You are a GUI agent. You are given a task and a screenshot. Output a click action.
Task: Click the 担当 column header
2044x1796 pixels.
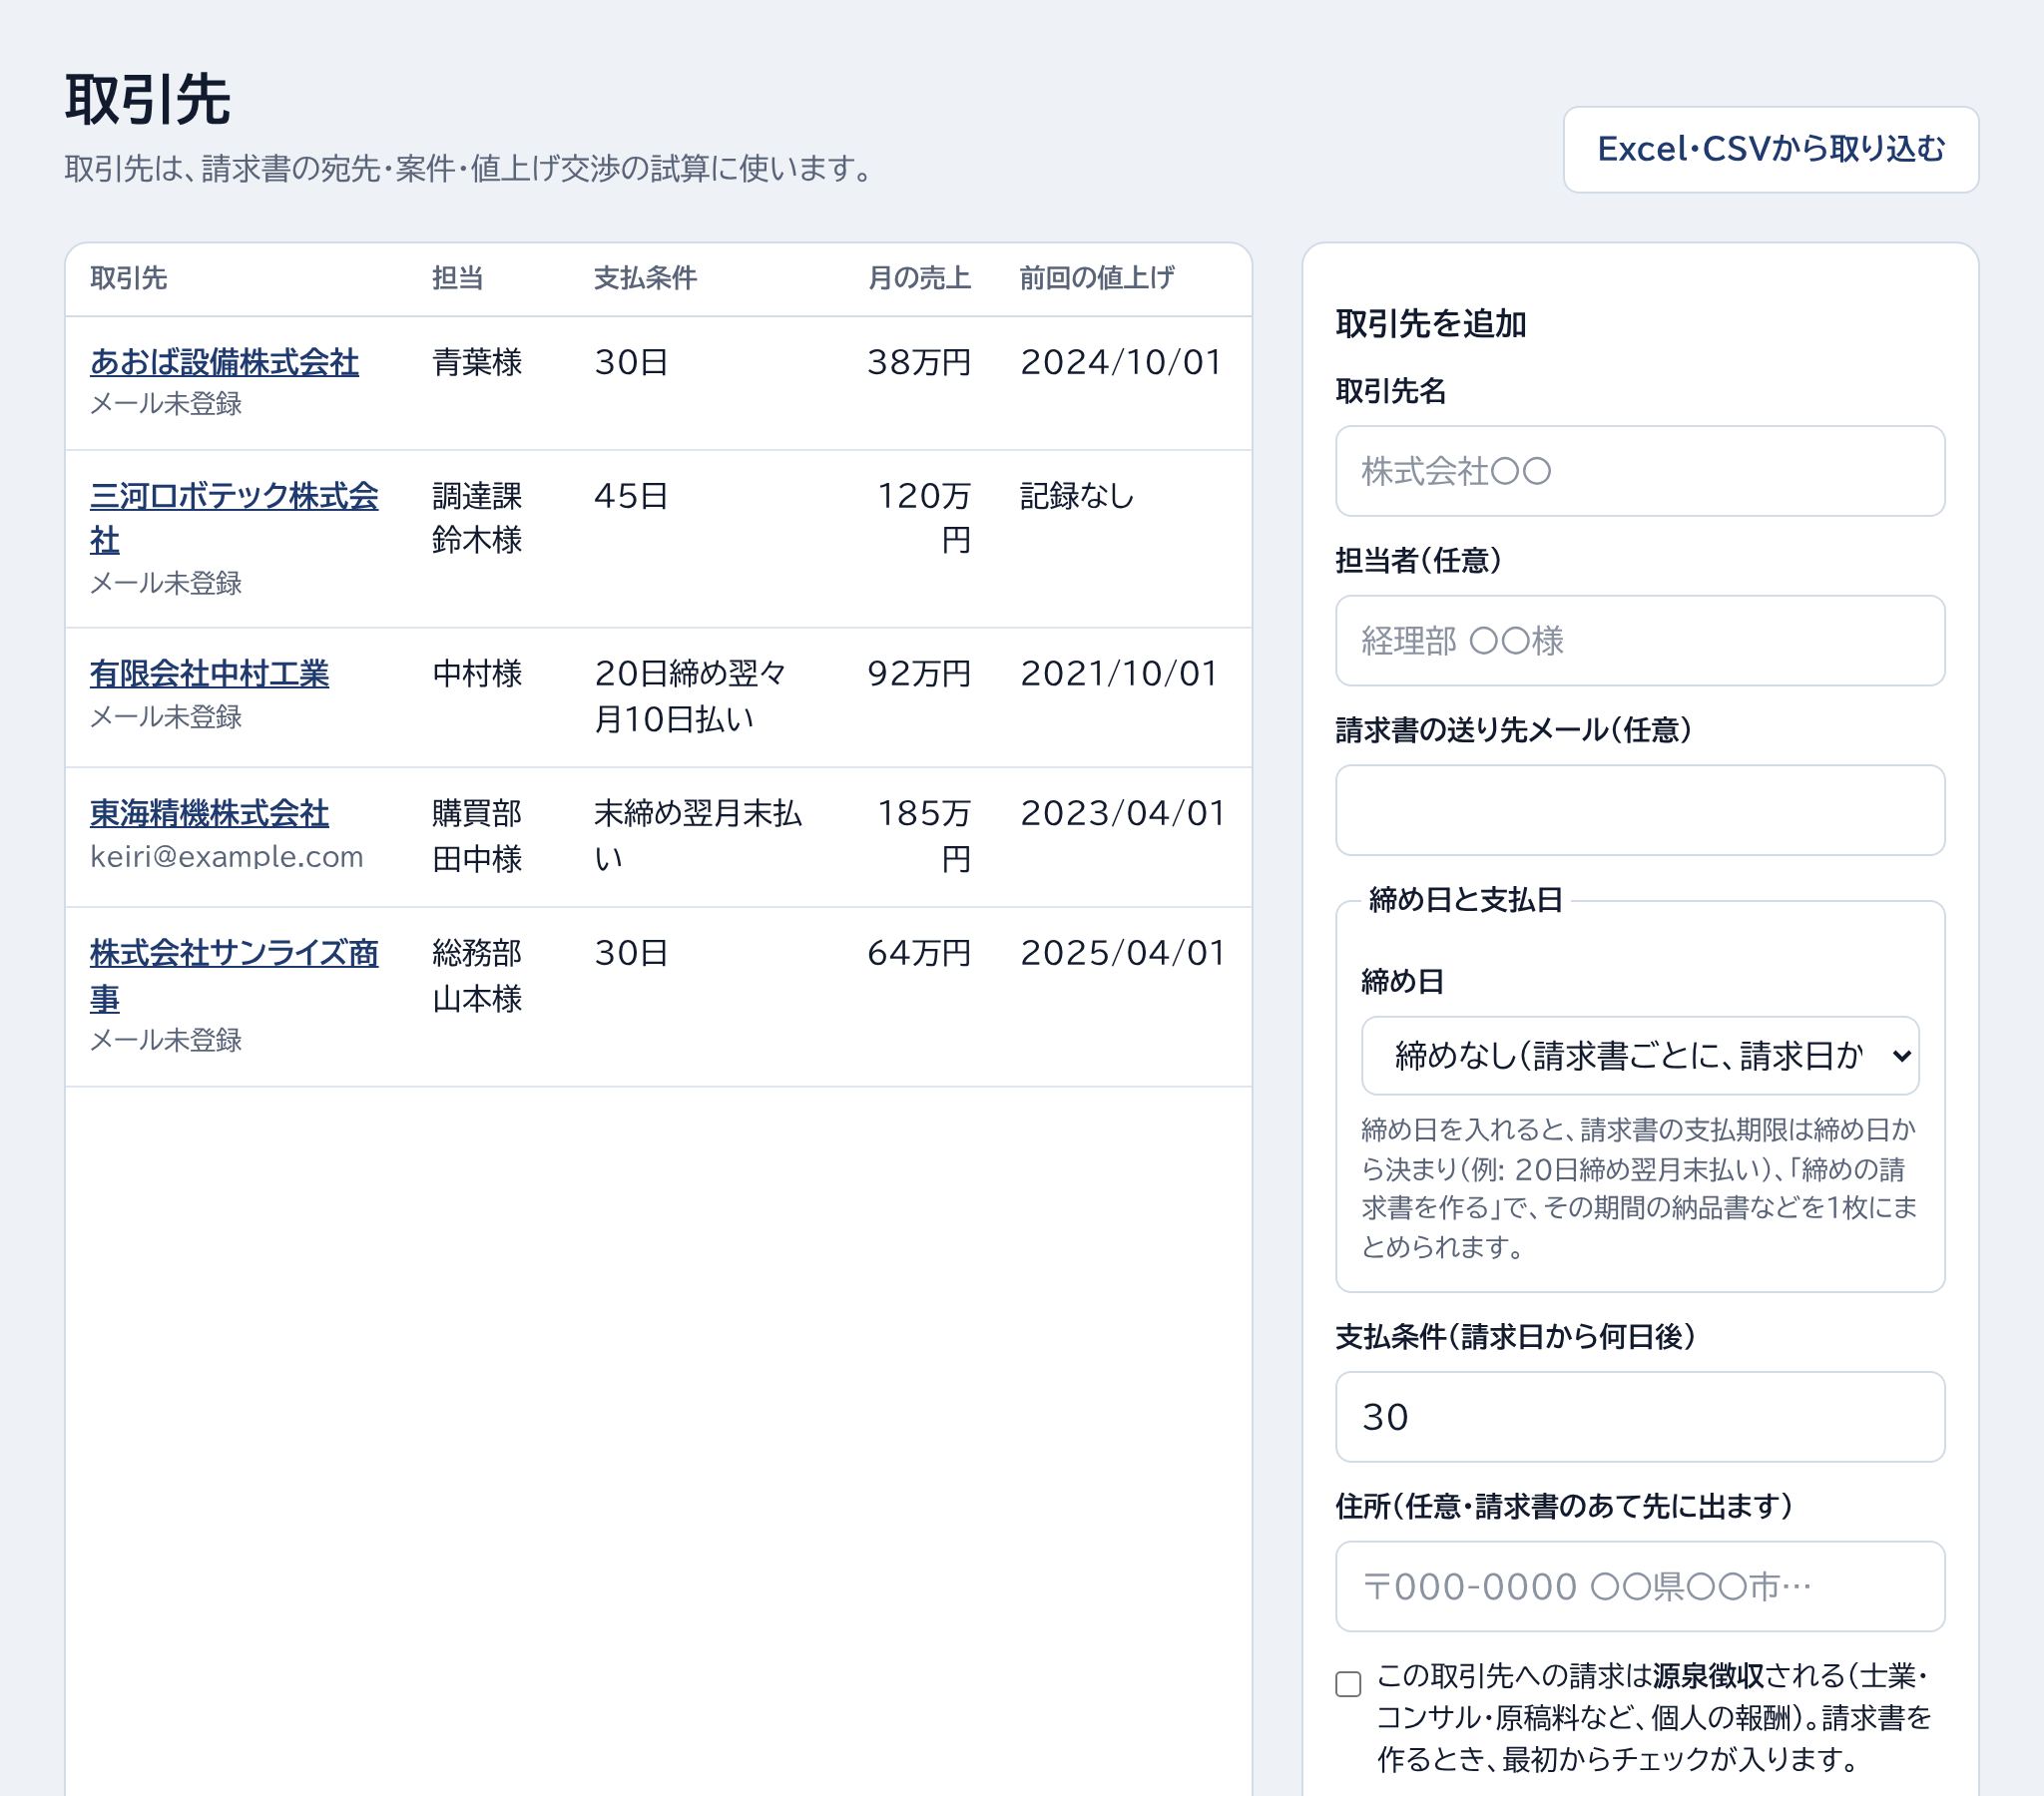[x=457, y=278]
